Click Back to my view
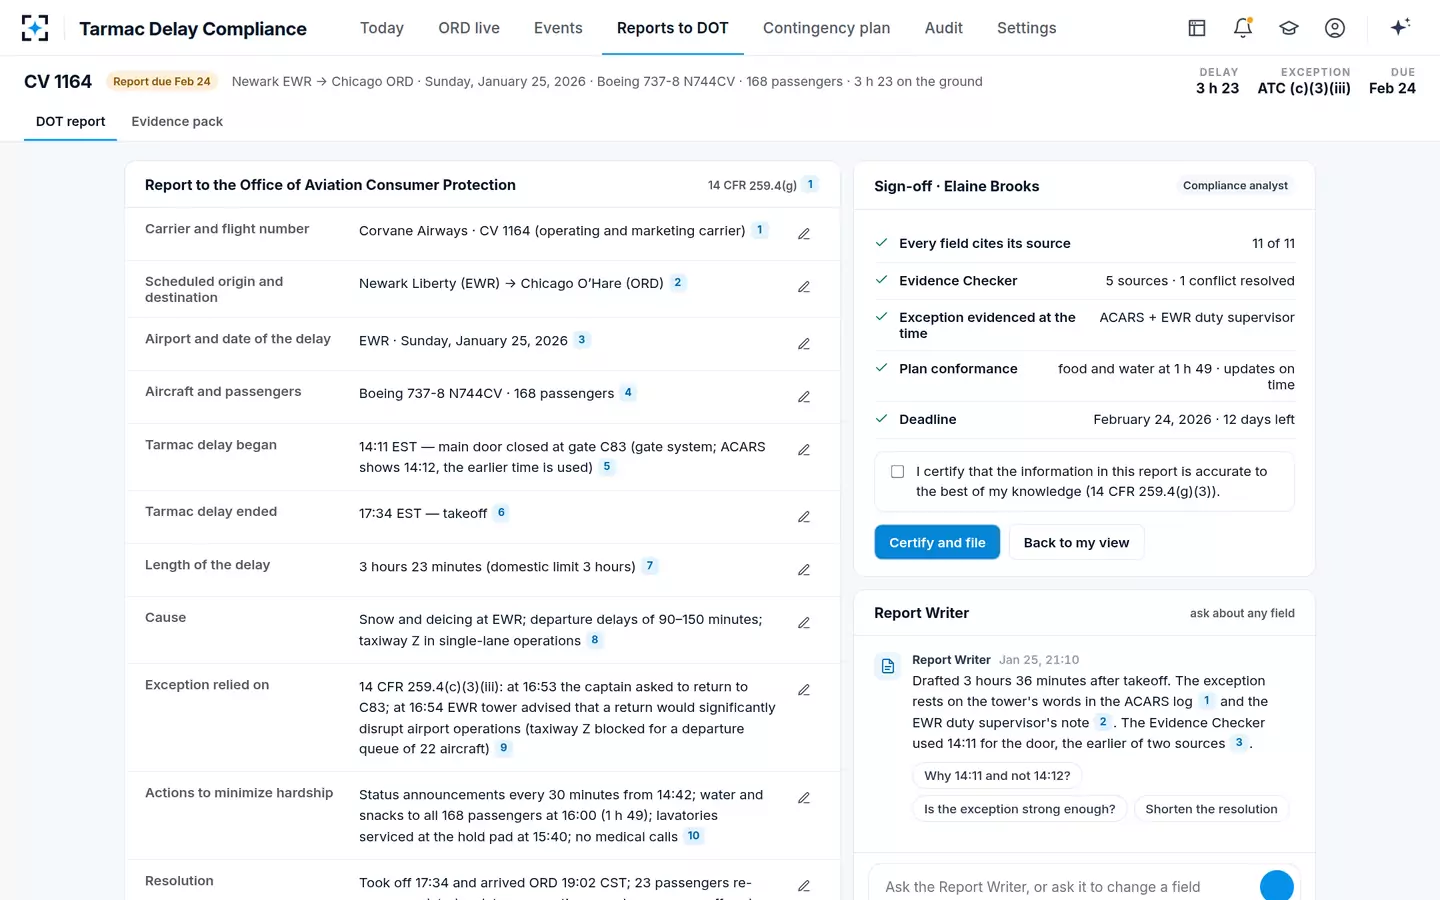 click(1076, 542)
